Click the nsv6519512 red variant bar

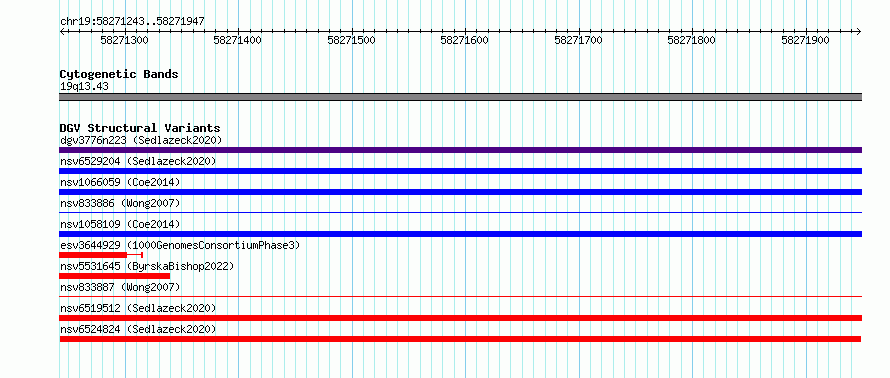tap(460, 318)
